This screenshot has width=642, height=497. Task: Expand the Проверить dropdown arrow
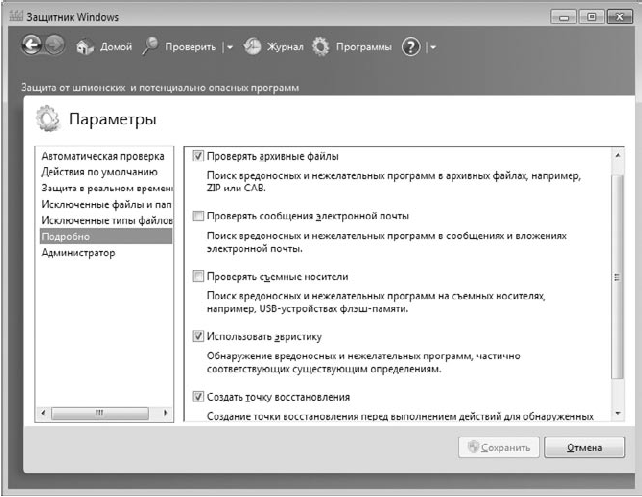click(x=230, y=47)
